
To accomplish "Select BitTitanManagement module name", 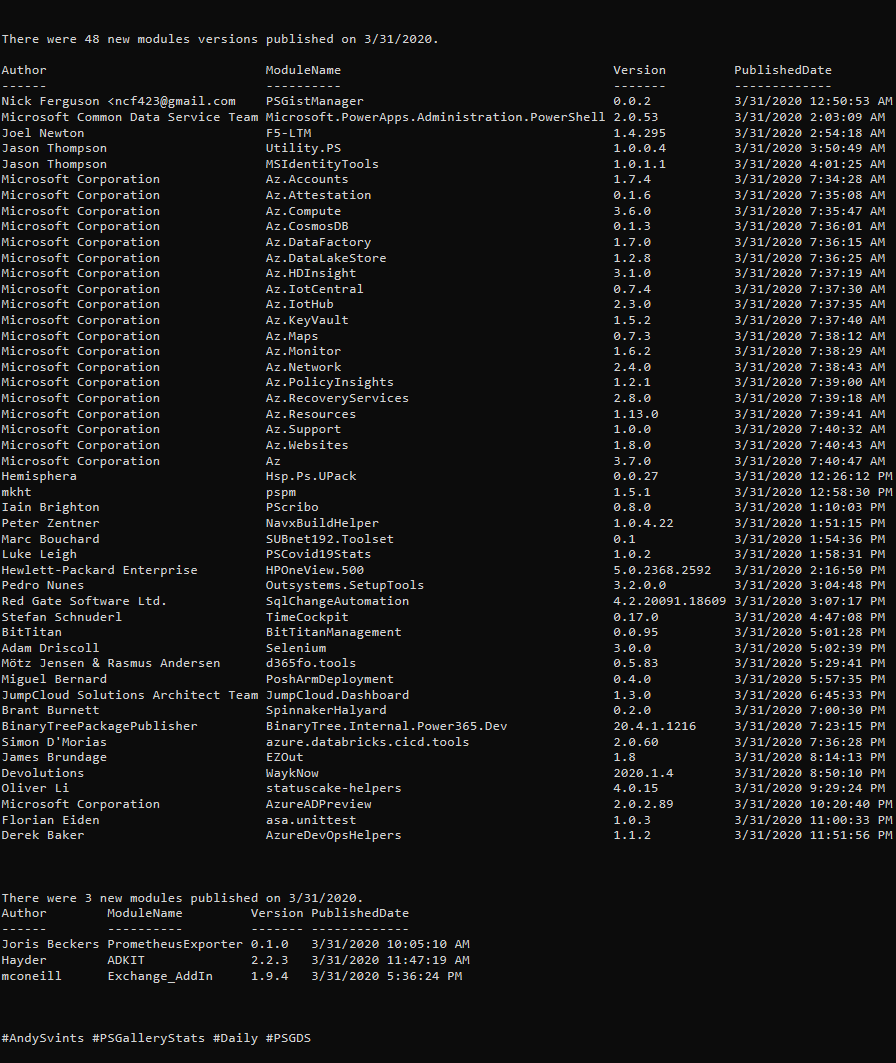I will pos(333,632).
